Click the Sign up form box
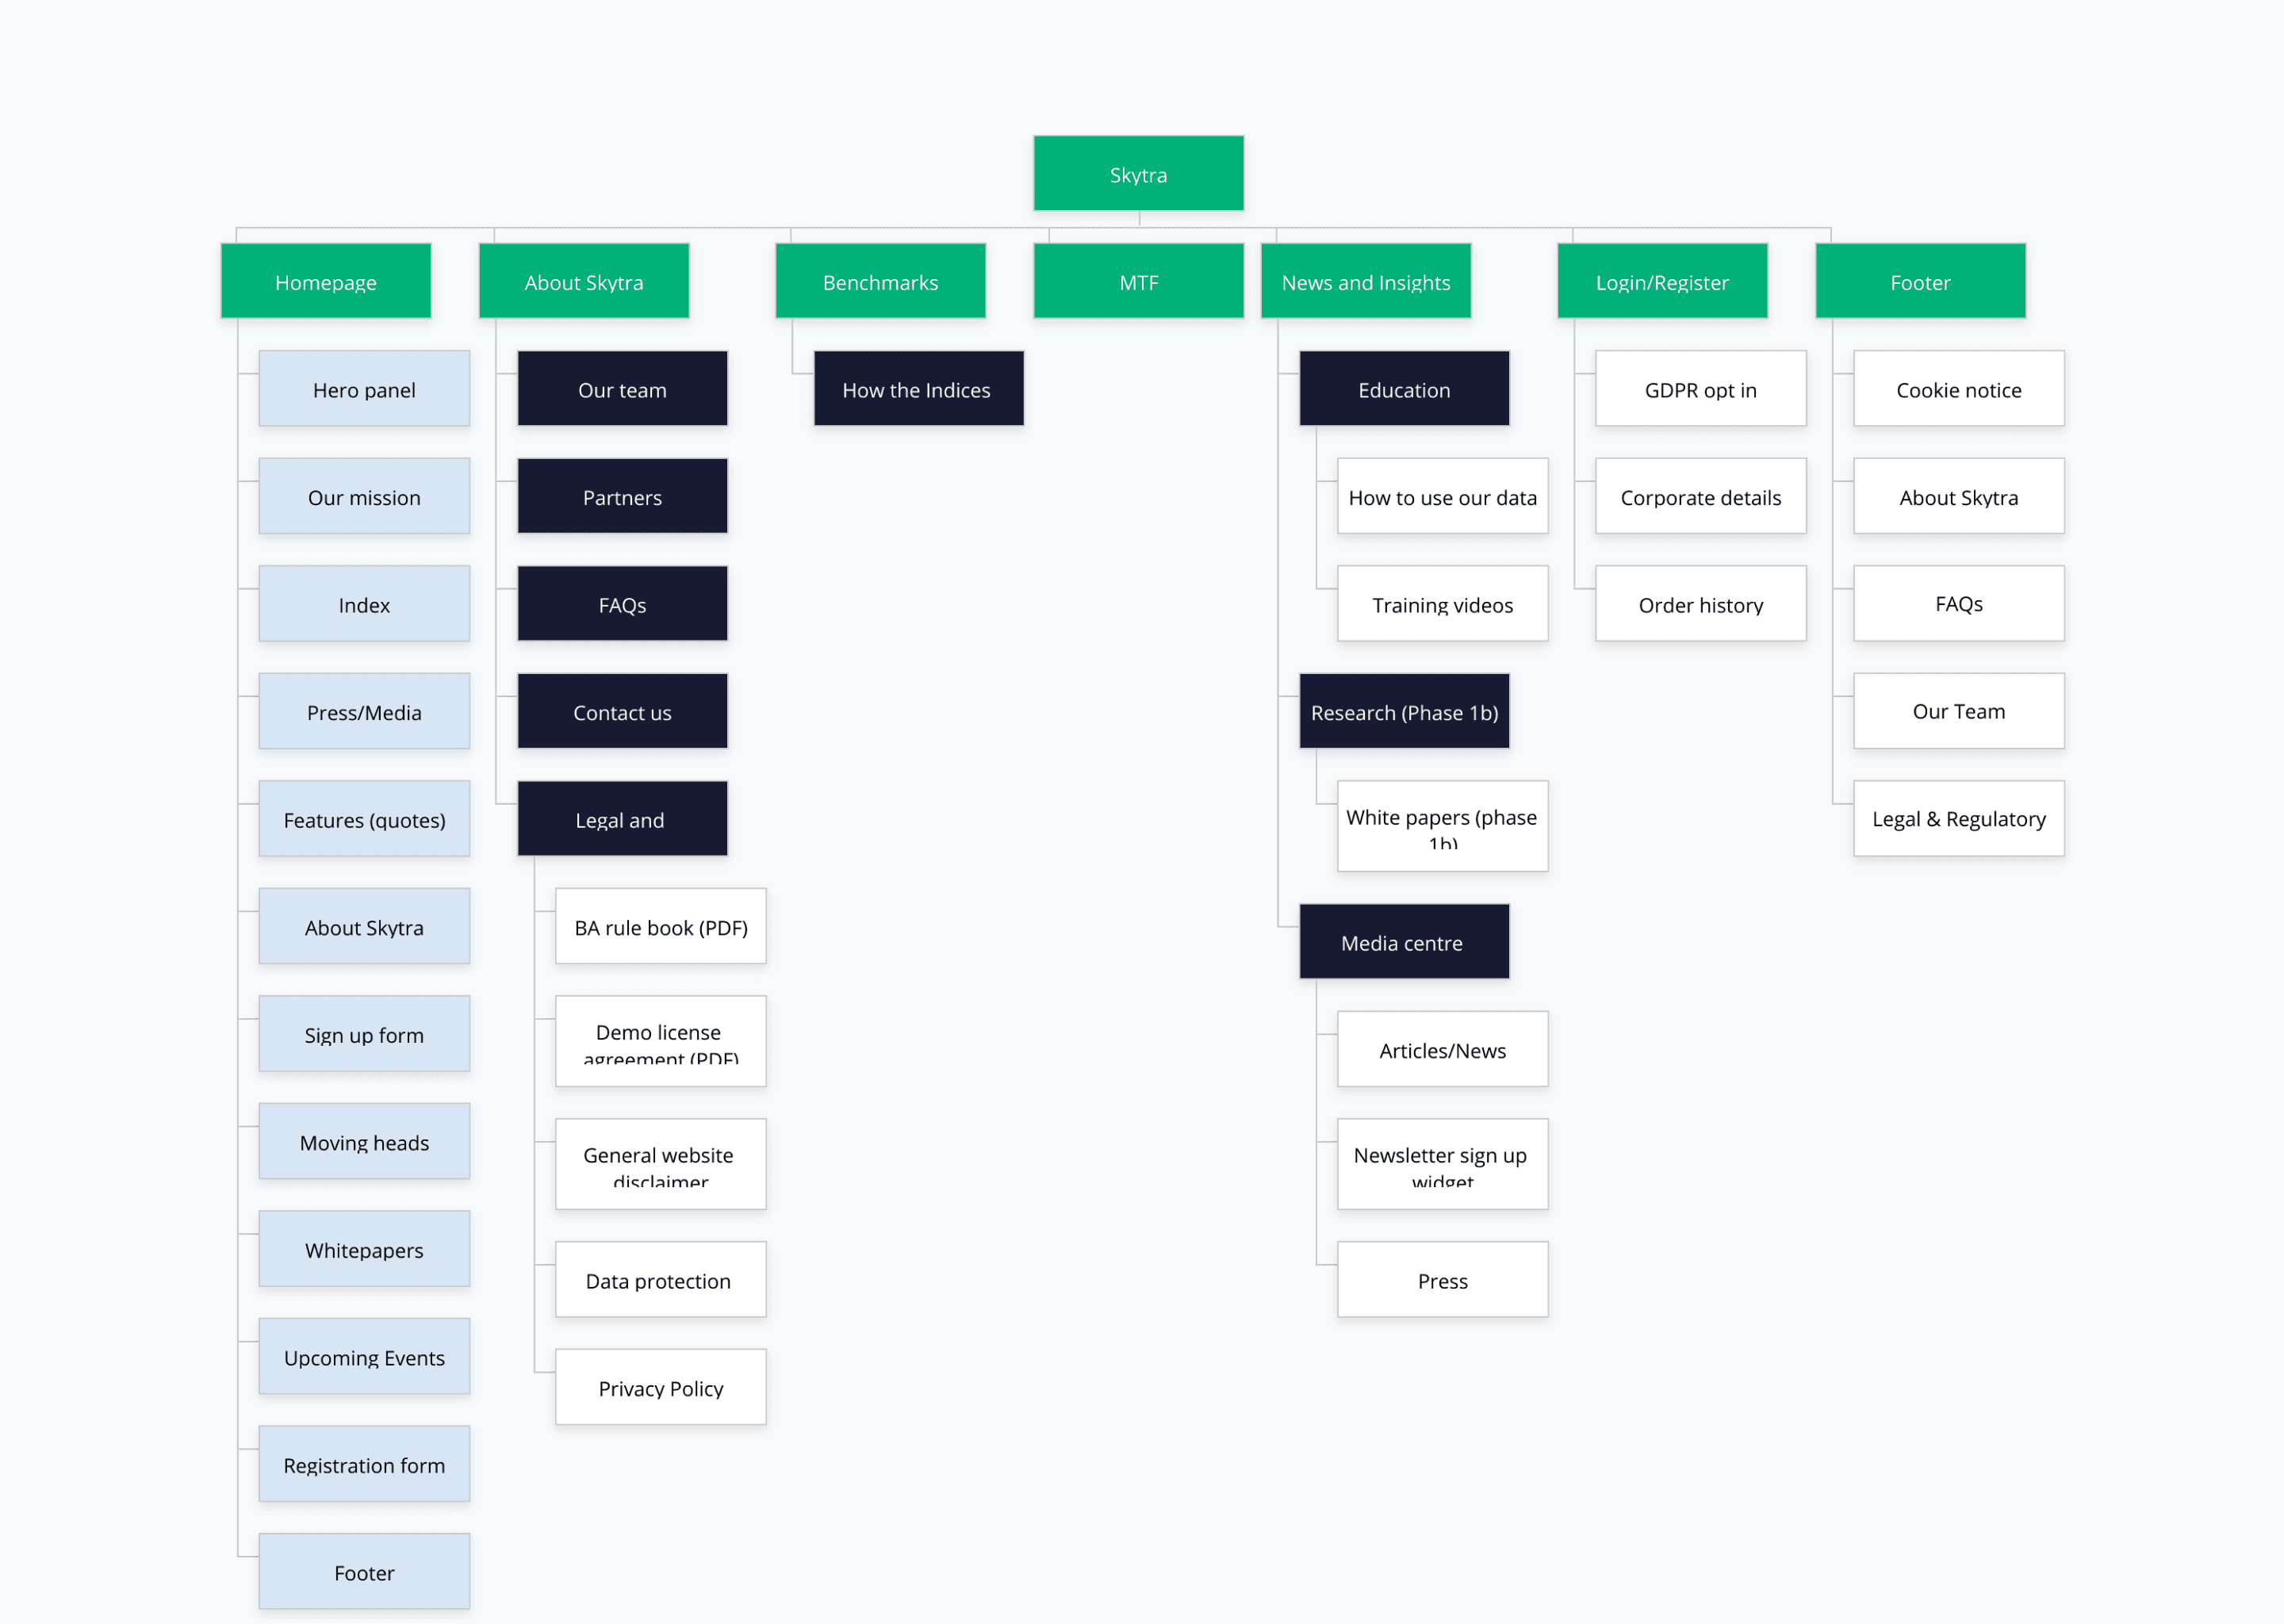Screen dimensions: 2284x1624 click(364, 1034)
